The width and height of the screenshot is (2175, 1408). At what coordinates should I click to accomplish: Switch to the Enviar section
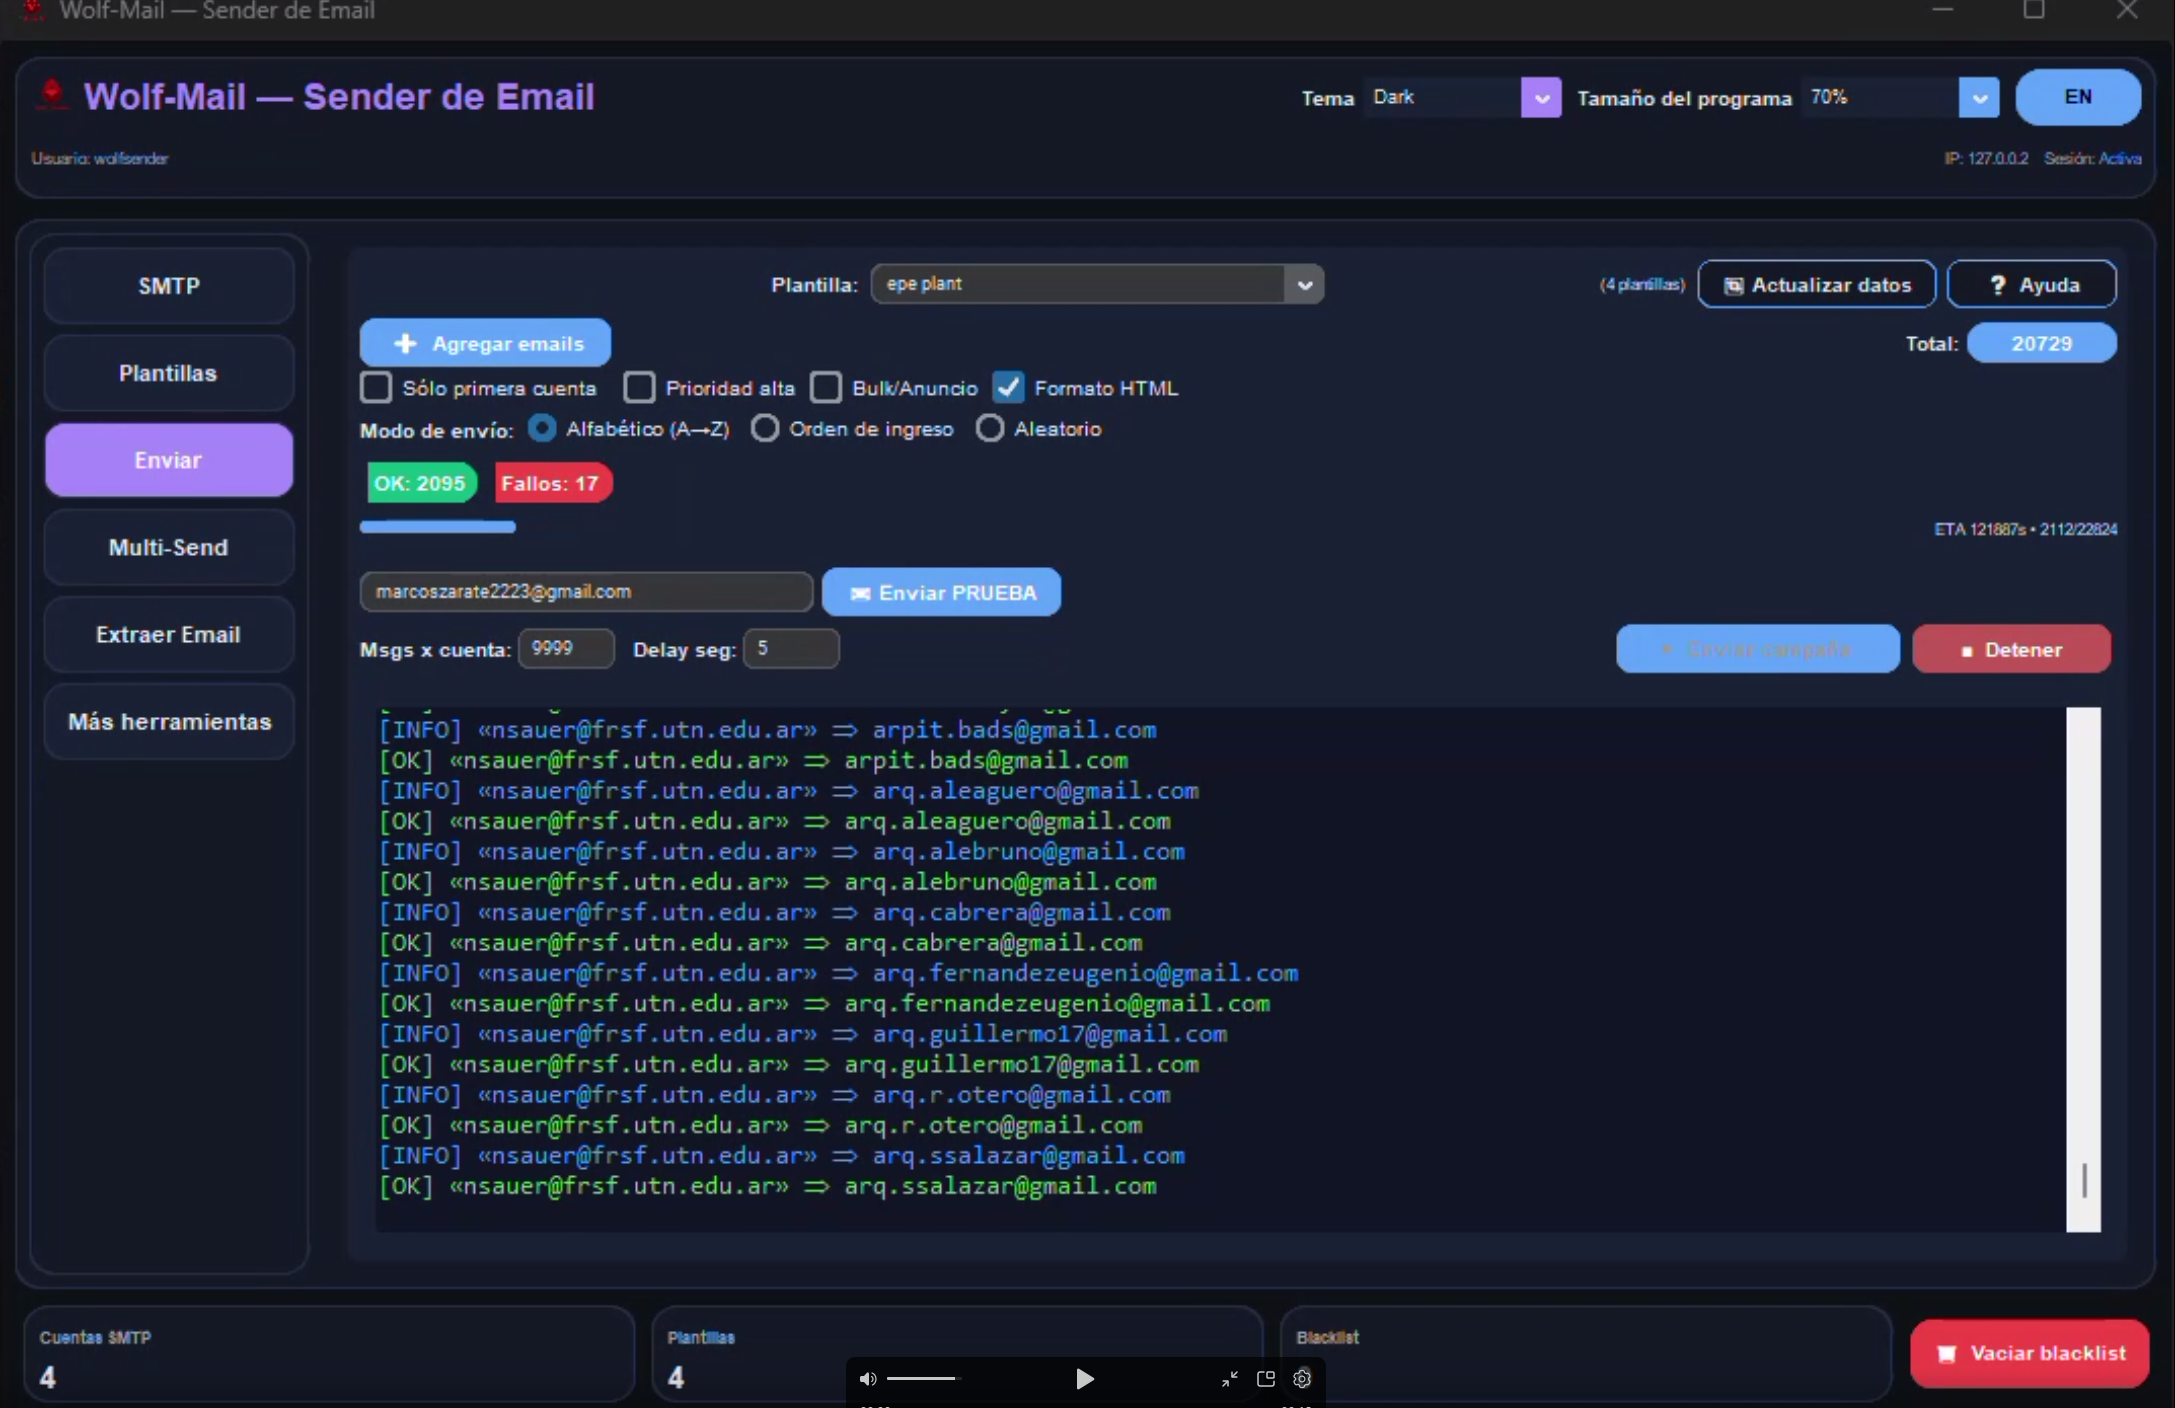click(168, 460)
